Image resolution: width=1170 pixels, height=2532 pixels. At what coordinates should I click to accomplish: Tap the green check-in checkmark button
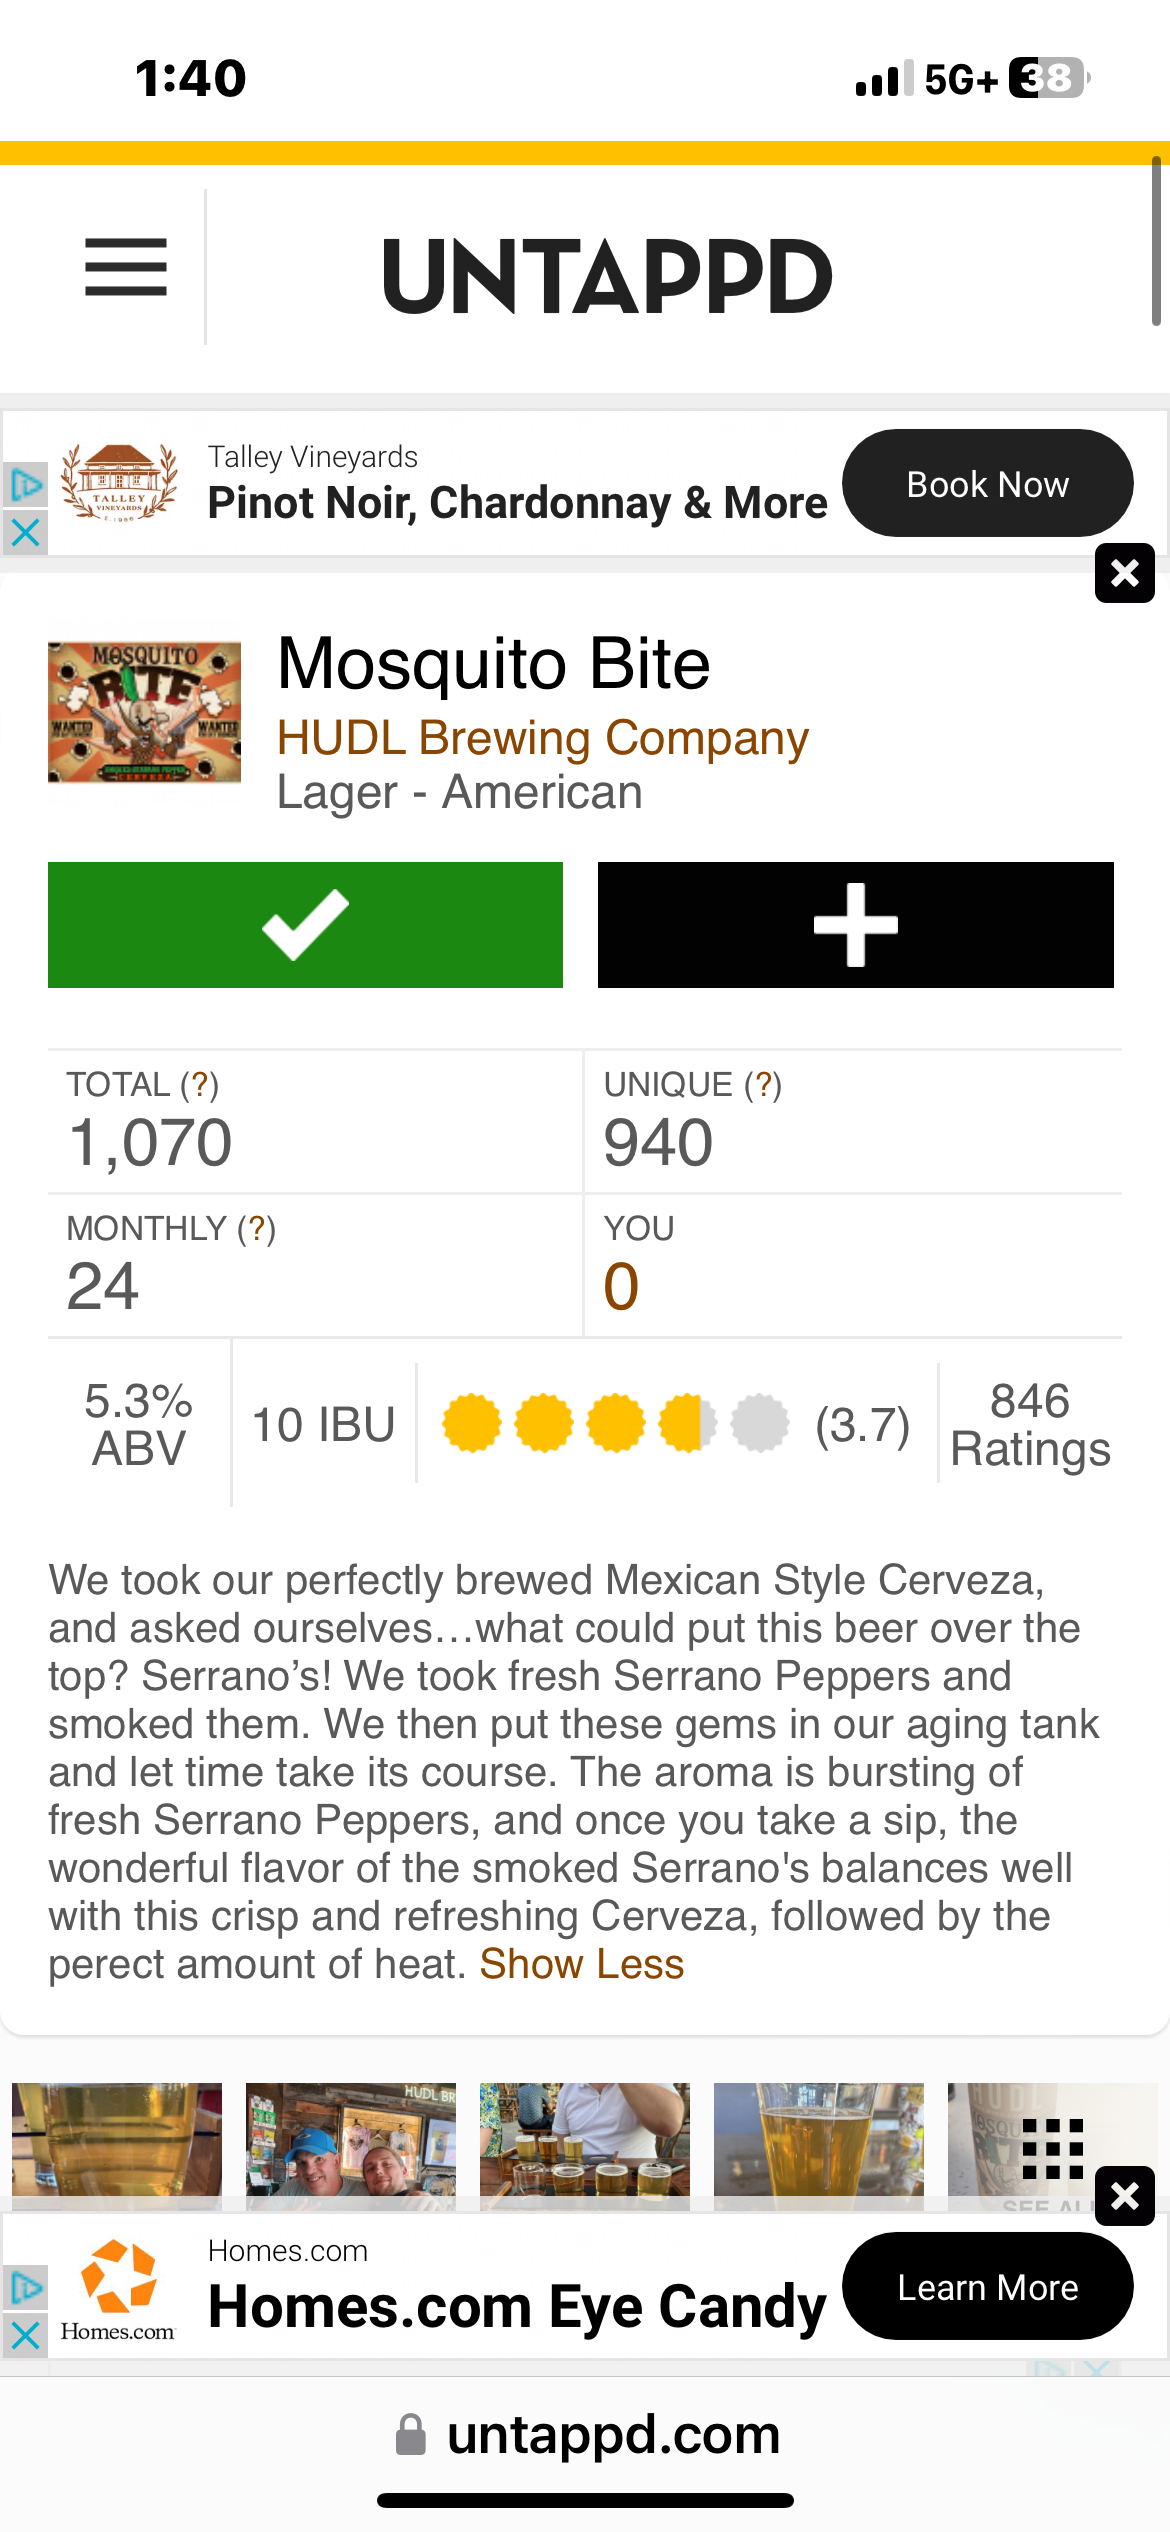click(305, 925)
